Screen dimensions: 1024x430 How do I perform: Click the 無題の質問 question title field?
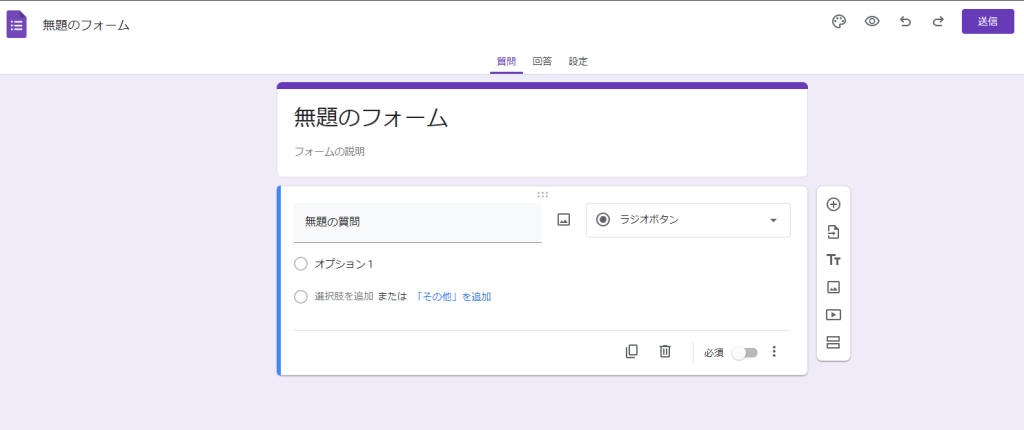coord(417,222)
